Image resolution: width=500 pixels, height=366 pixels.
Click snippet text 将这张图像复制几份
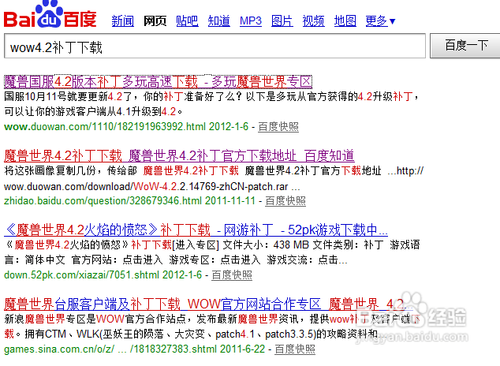(51, 171)
